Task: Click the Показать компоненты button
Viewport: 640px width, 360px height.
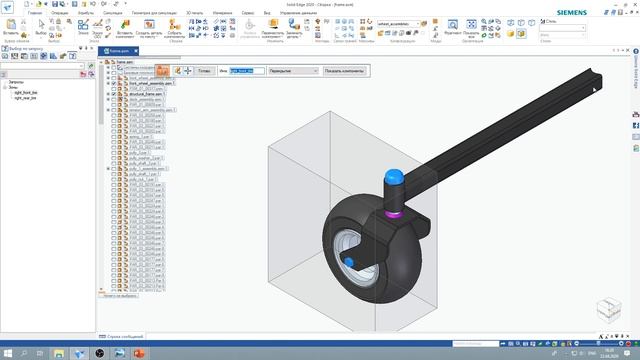Action: coord(344,71)
